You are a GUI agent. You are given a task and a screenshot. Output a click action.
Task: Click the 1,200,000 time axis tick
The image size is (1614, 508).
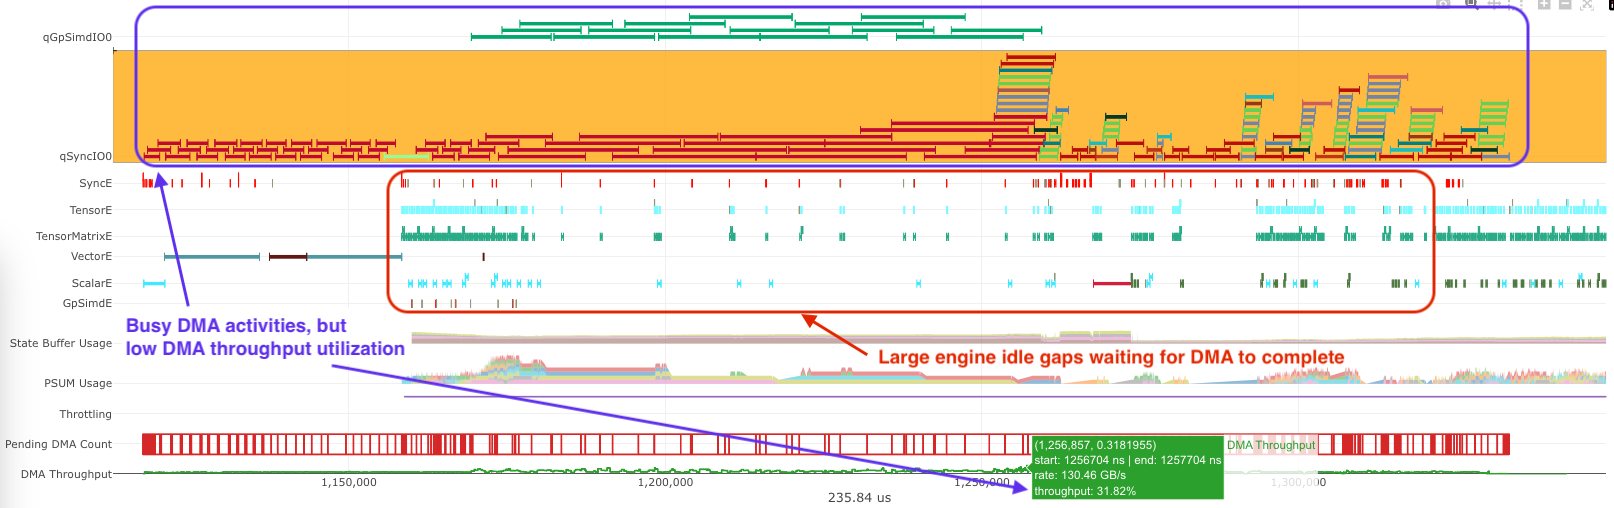[665, 482]
